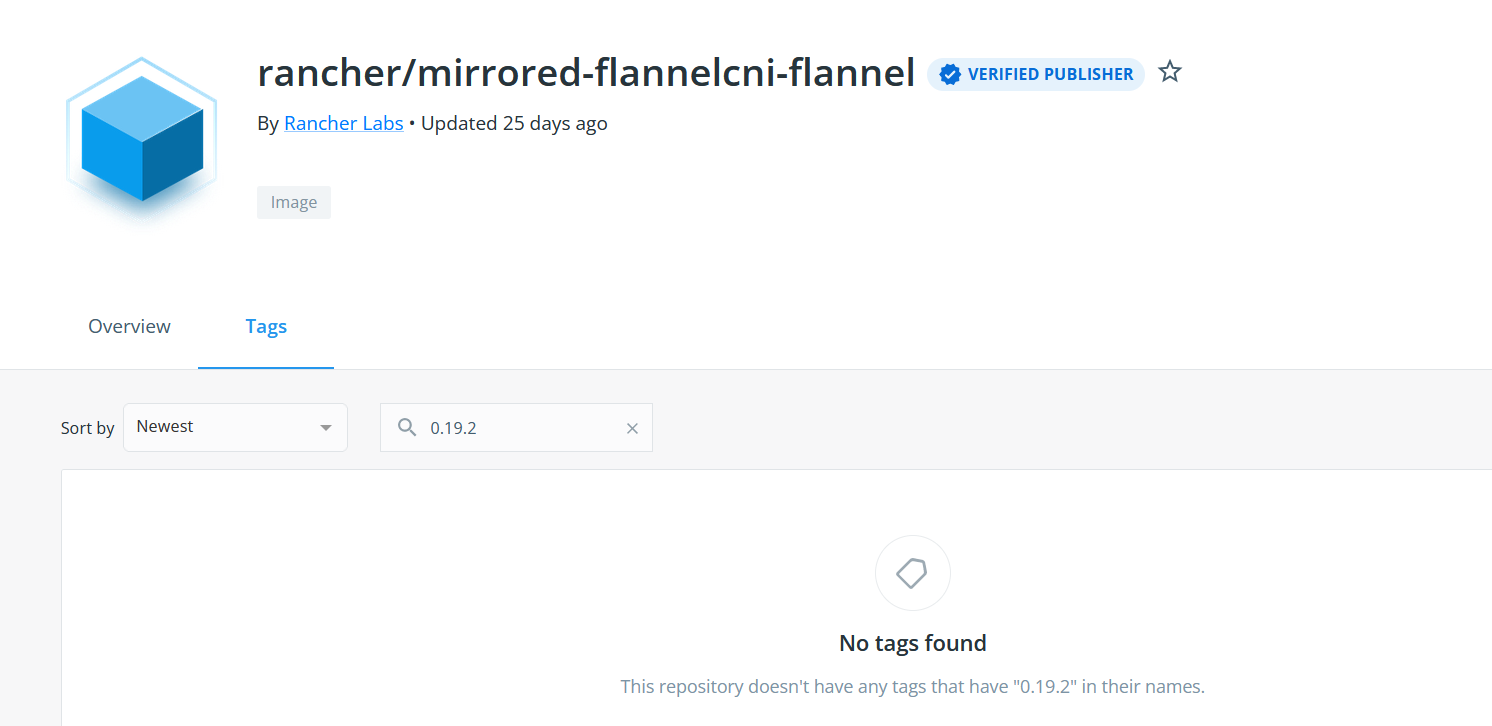
Task: Select the Tags tab
Action: pos(265,326)
